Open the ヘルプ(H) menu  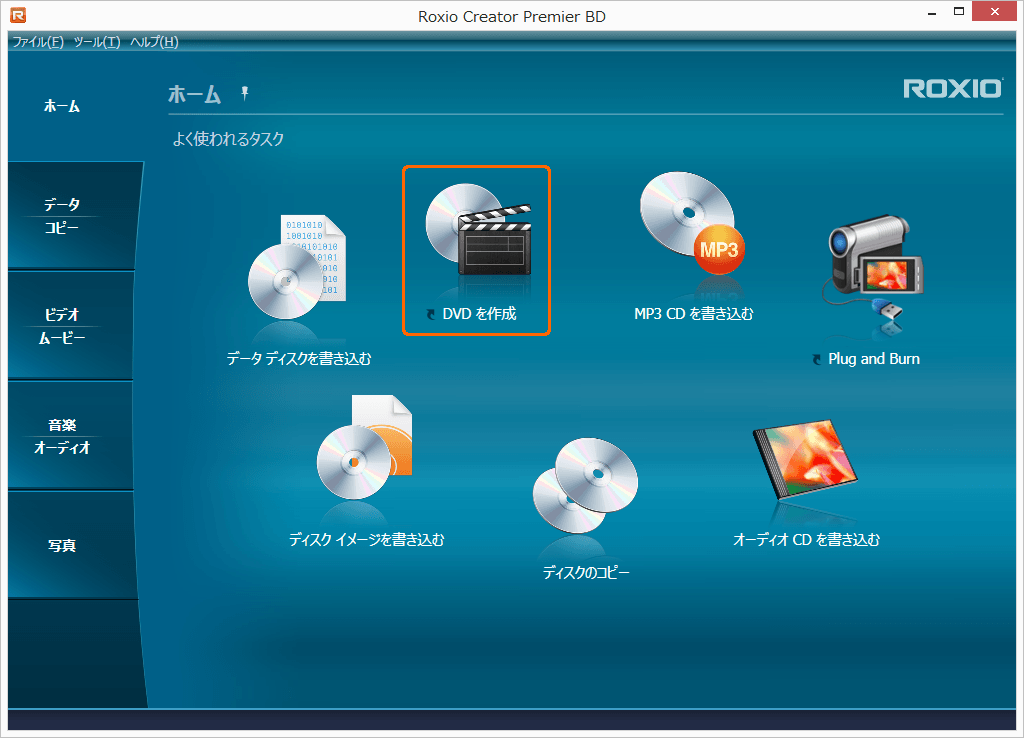click(x=154, y=42)
